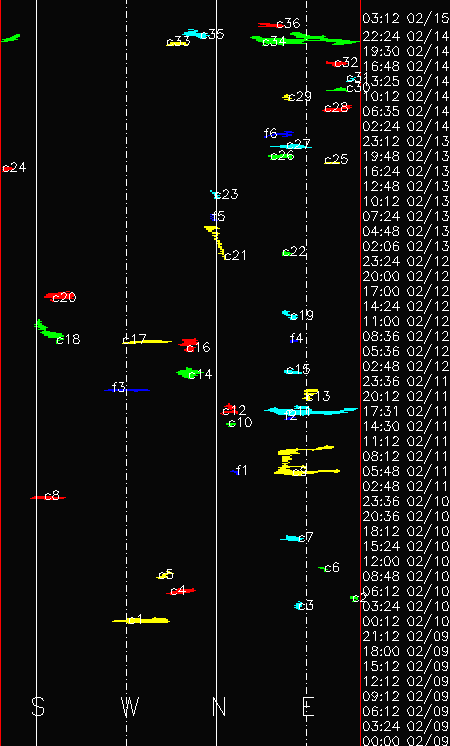Viewport: 450px width, 746px height.
Task: Select the red c4 event marker
Action: tap(181, 591)
